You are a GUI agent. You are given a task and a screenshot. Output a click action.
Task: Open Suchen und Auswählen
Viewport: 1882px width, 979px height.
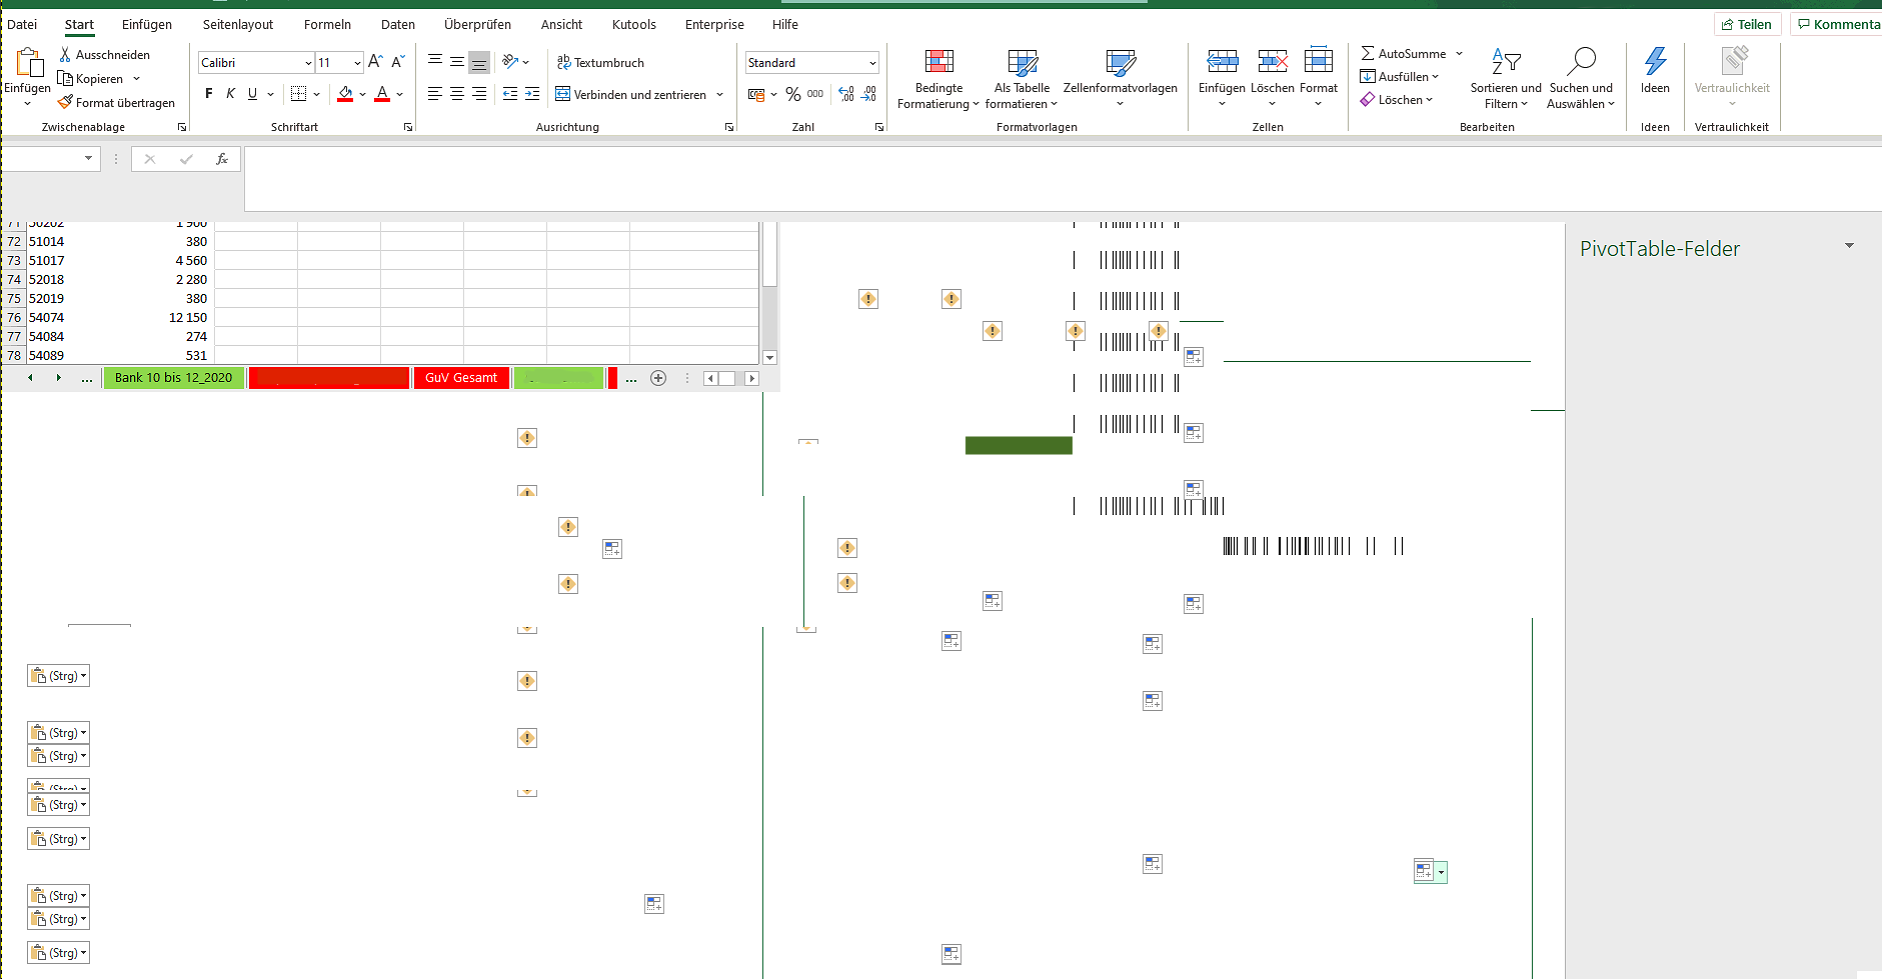(x=1581, y=79)
